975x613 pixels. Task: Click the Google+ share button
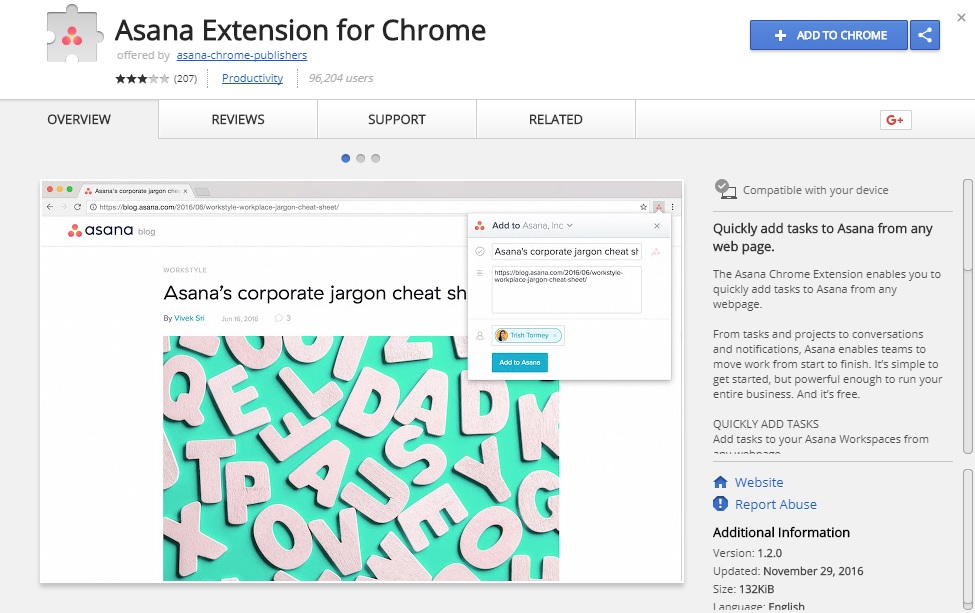coord(895,120)
